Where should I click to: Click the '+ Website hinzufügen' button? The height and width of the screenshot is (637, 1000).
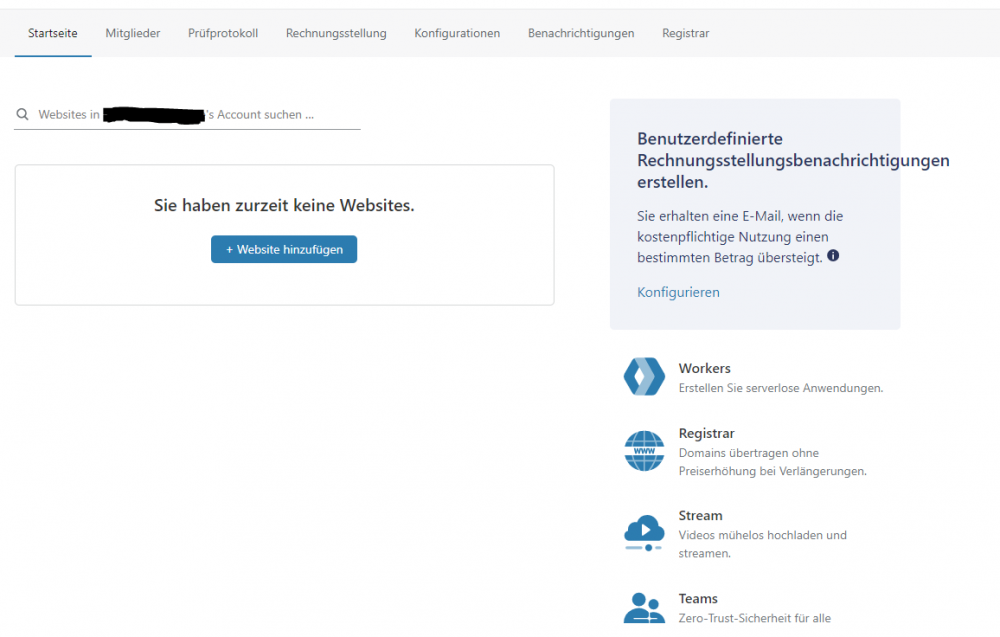[x=284, y=249]
